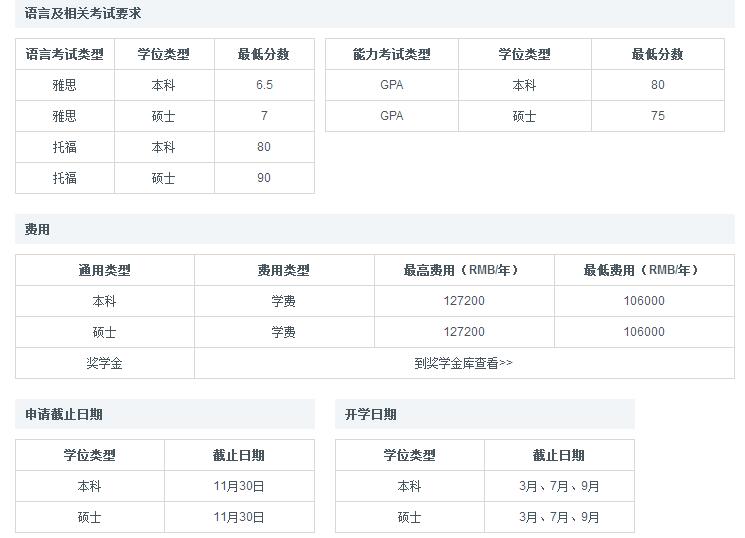Select the 申请截止日期 section heading
The height and width of the screenshot is (538, 745).
point(64,414)
